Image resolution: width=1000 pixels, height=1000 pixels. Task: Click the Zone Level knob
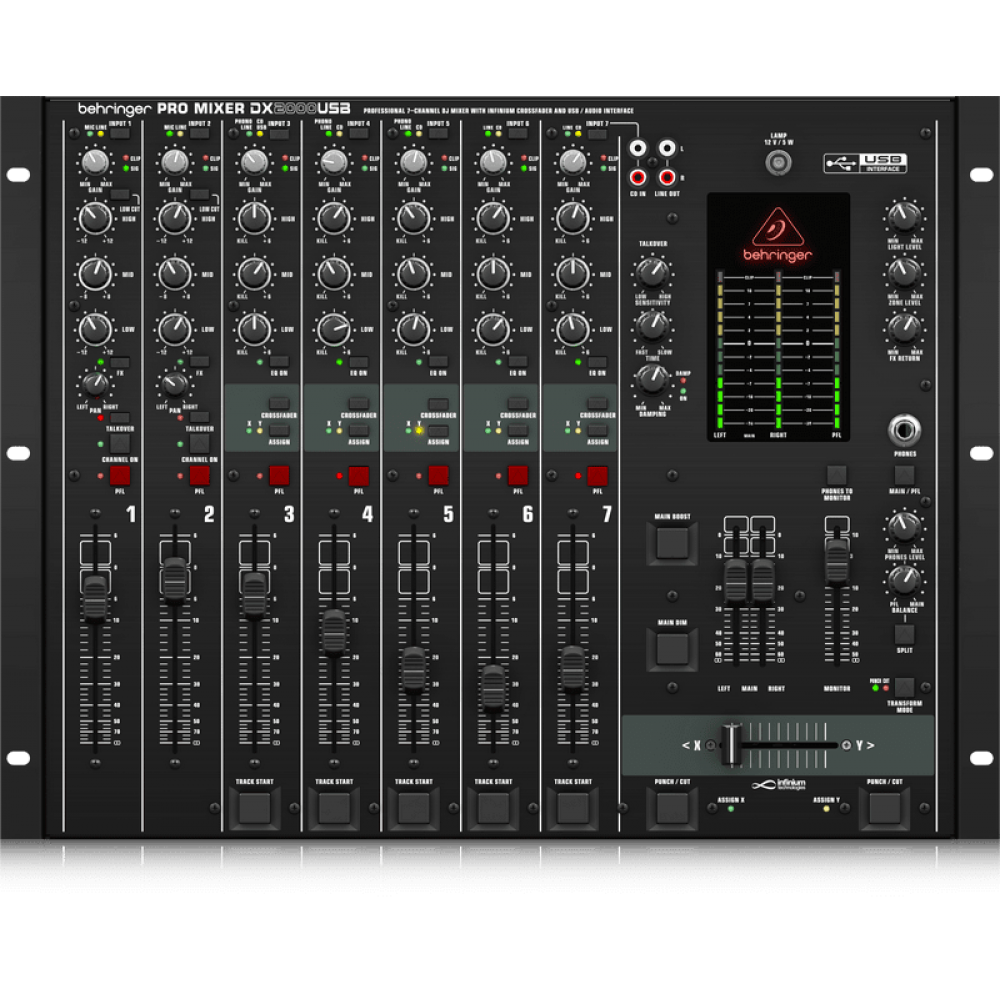[904, 272]
